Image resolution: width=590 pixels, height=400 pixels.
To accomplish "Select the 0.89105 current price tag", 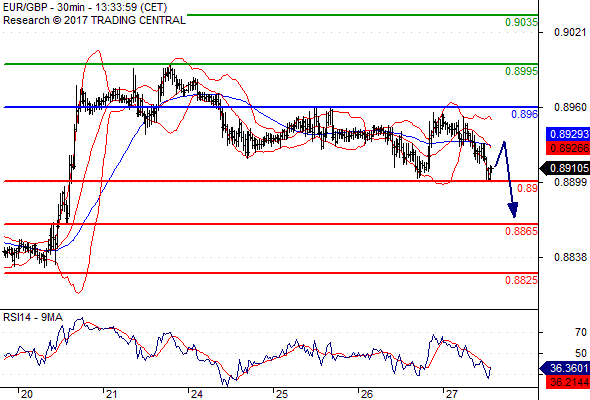I will point(565,168).
